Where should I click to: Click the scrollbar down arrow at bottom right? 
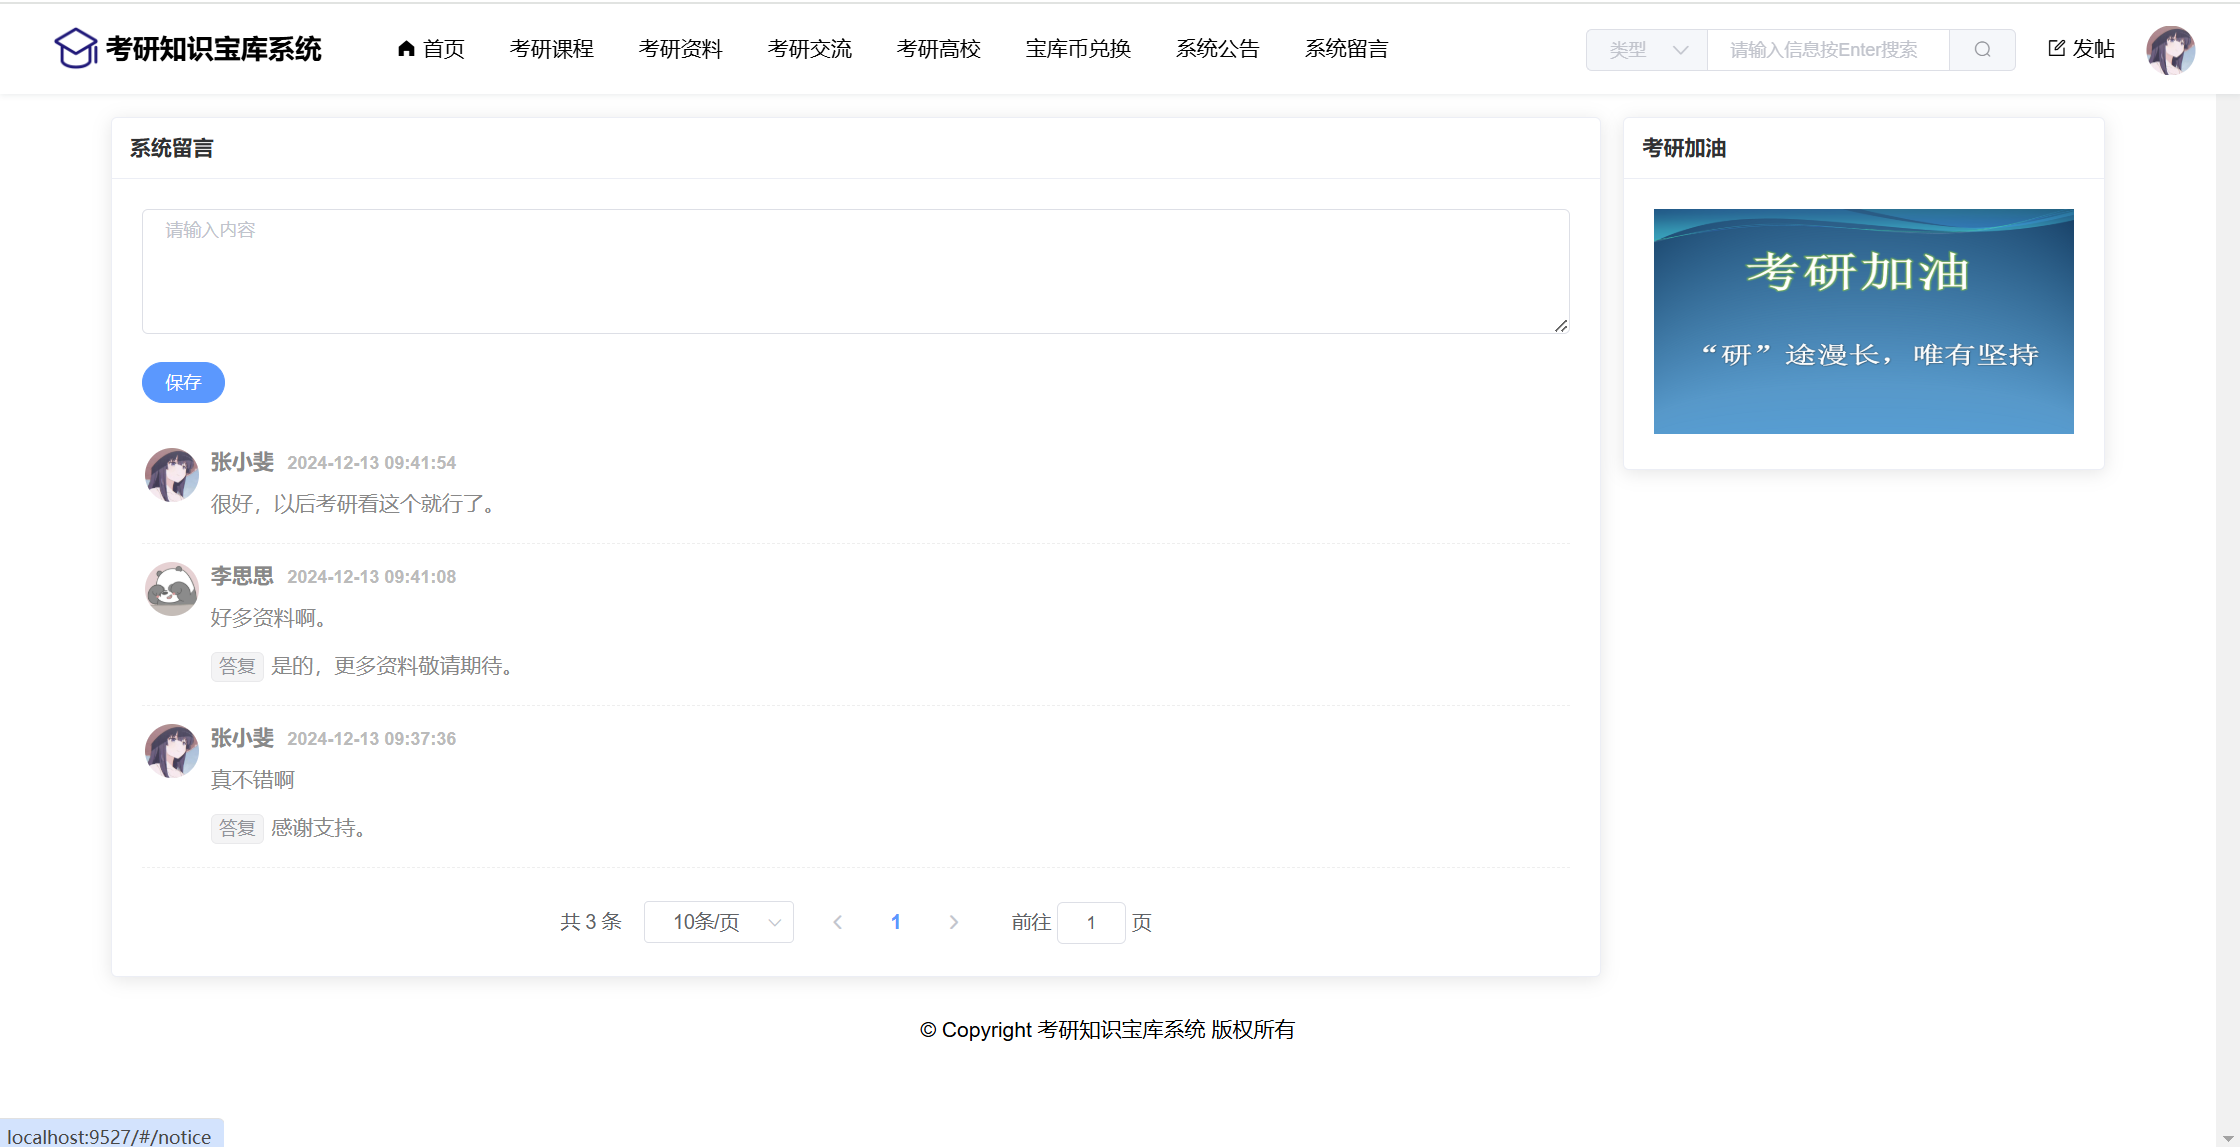tap(2228, 1138)
